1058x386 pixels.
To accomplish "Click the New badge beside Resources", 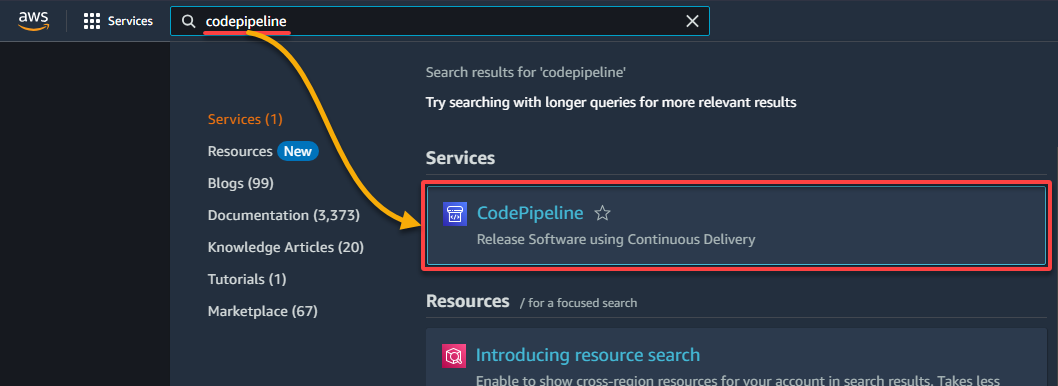I will point(298,151).
